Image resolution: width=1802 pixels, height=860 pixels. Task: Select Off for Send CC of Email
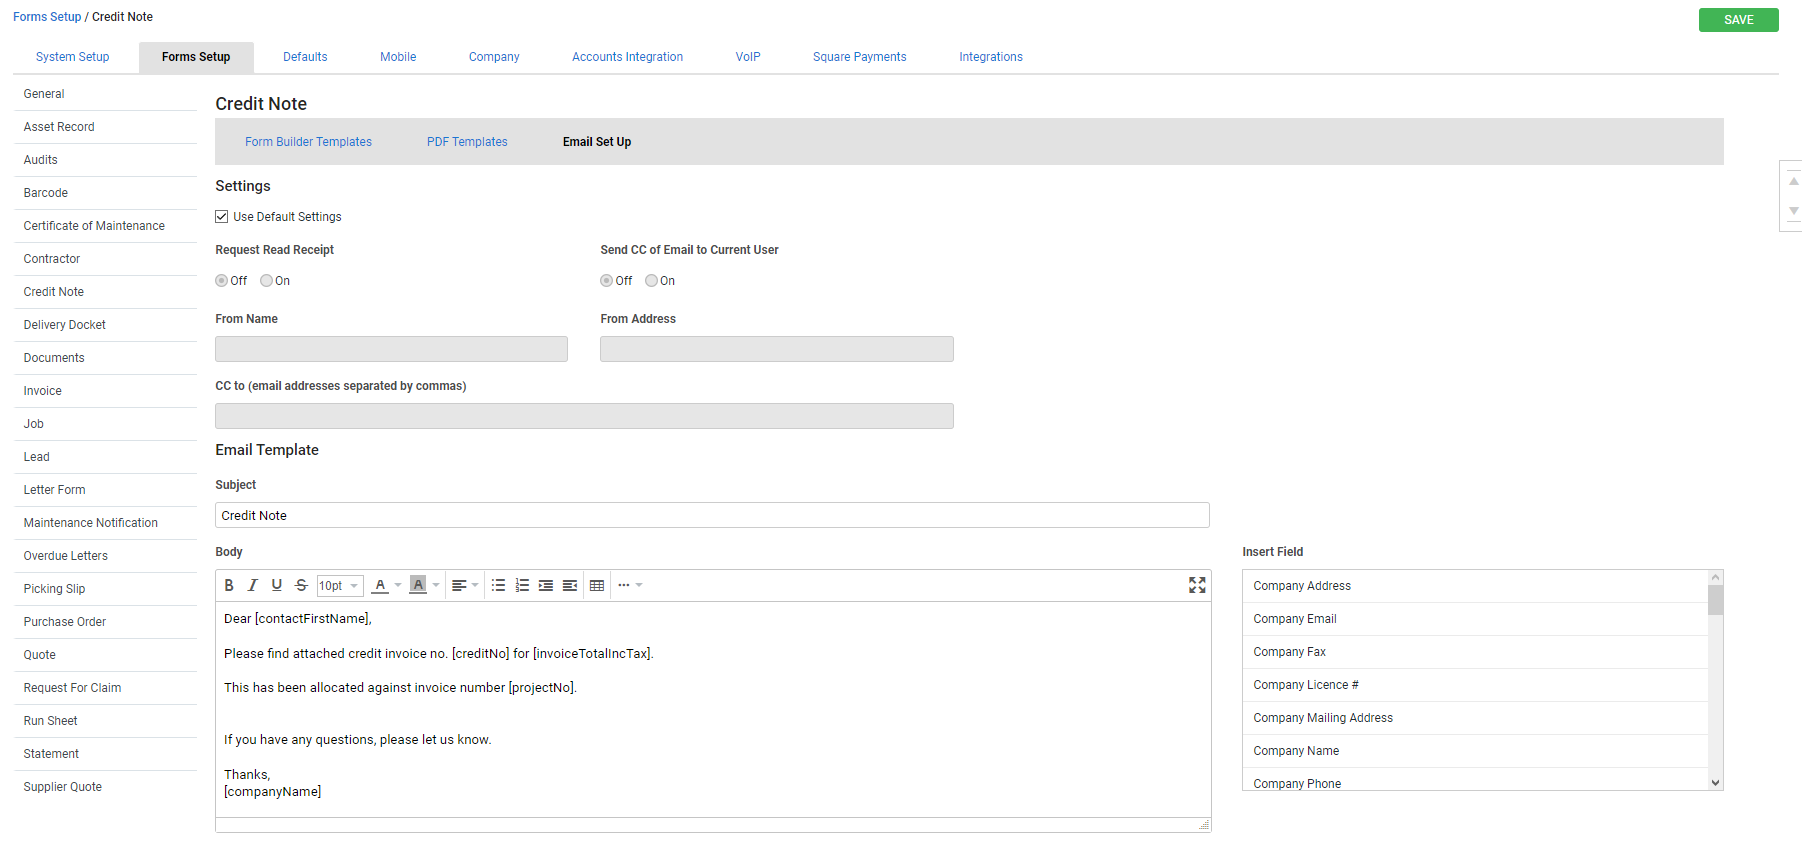(607, 281)
